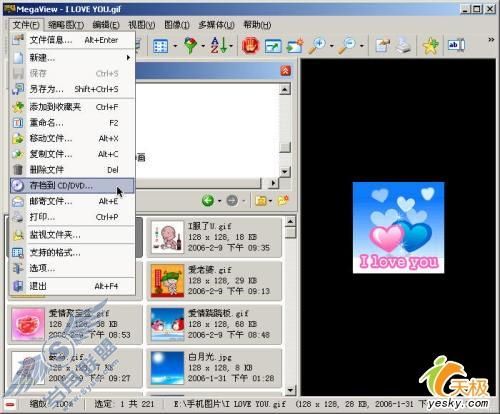Click the green back navigation arrow
Viewport: 500px width, 414px height.
[x=208, y=201]
